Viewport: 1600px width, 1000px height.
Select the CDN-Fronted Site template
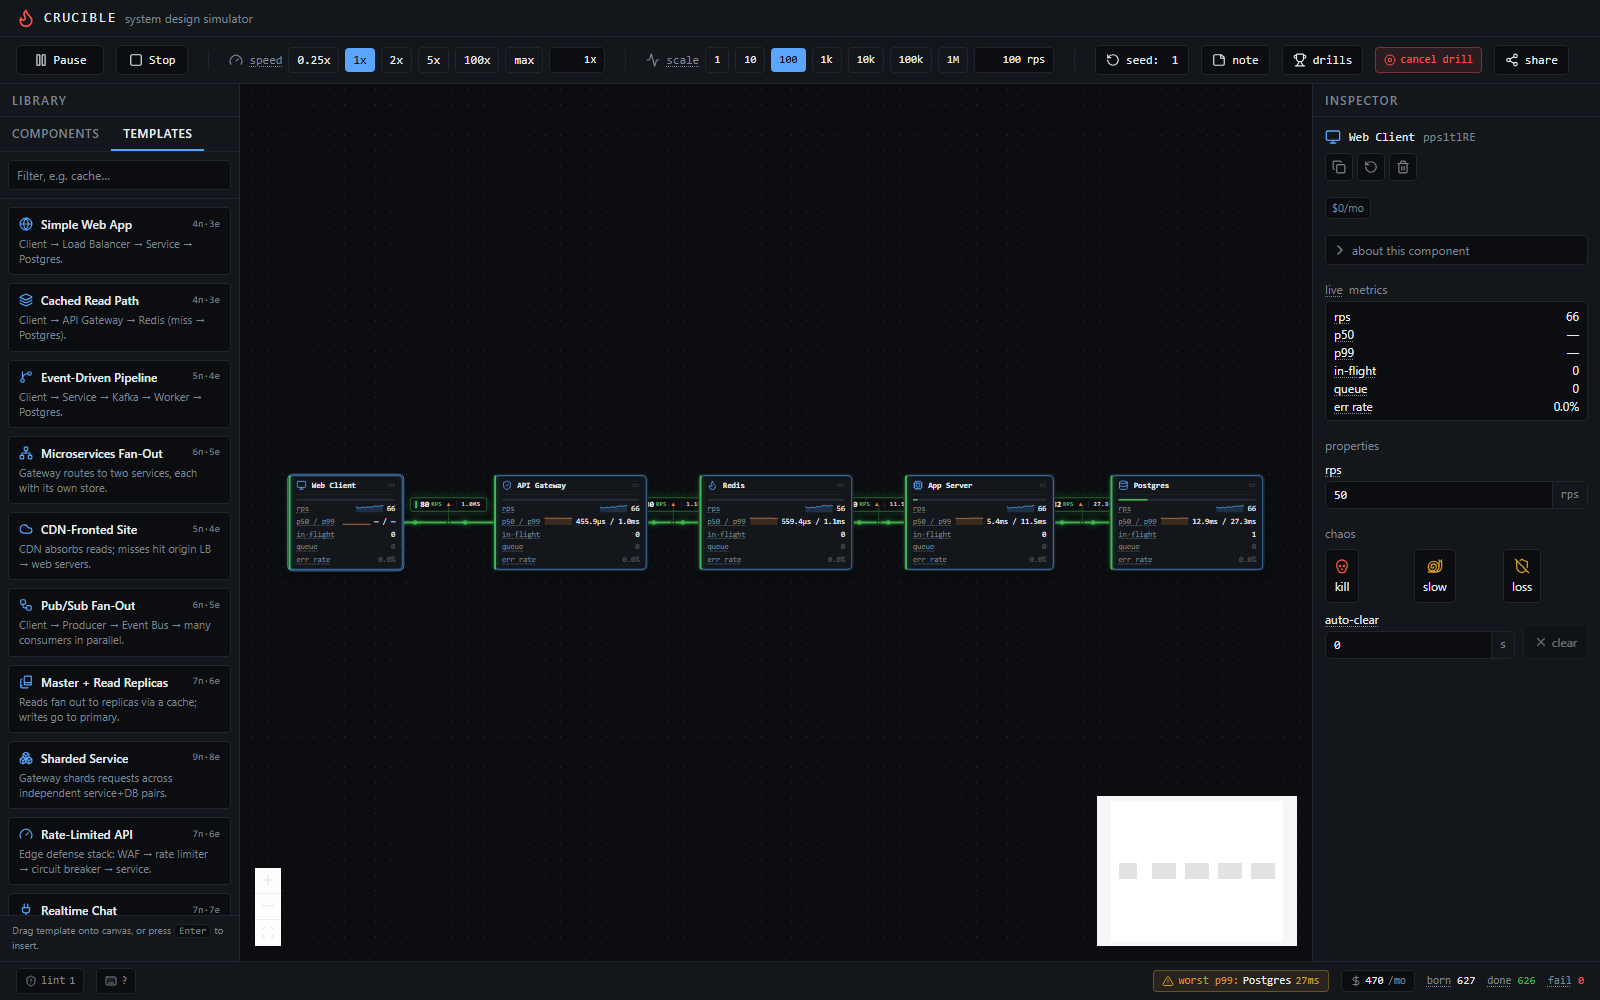pos(119,546)
